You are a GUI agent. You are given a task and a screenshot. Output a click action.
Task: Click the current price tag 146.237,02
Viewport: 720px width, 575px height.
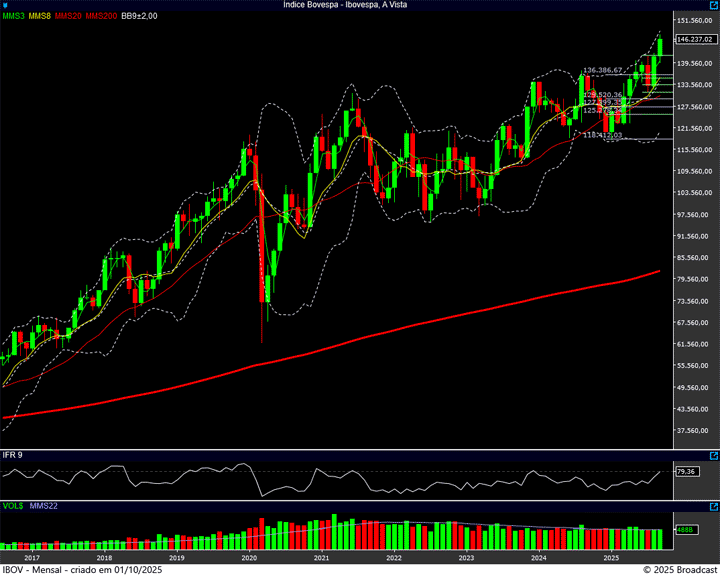(x=696, y=39)
